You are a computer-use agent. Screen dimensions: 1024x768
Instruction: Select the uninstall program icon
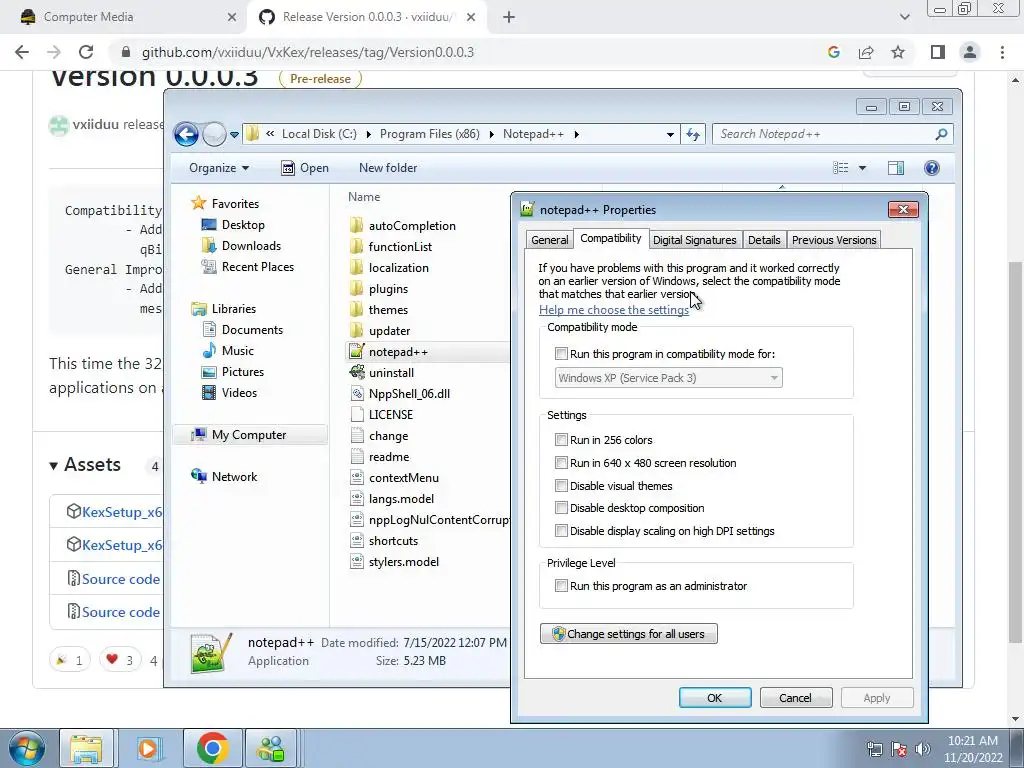[357, 373]
